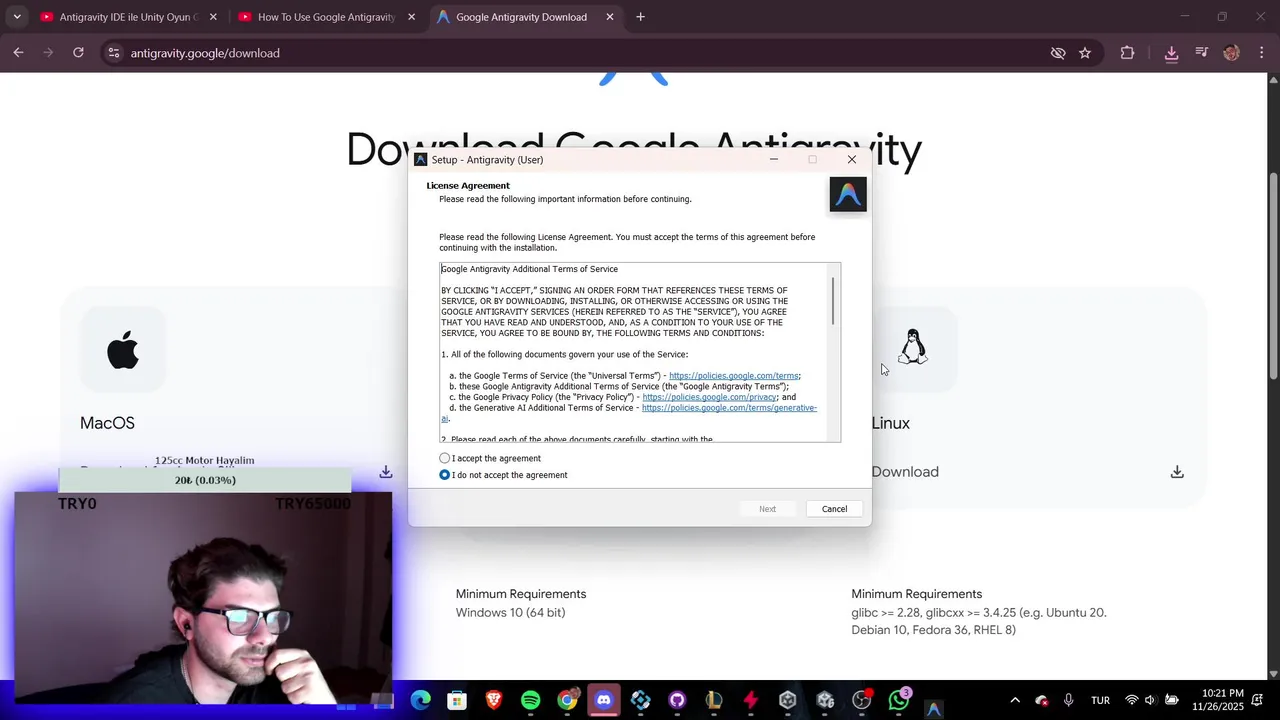This screenshot has height=720, width=1280.
Task: Open the browser Downloads icon
Action: tap(1171, 53)
